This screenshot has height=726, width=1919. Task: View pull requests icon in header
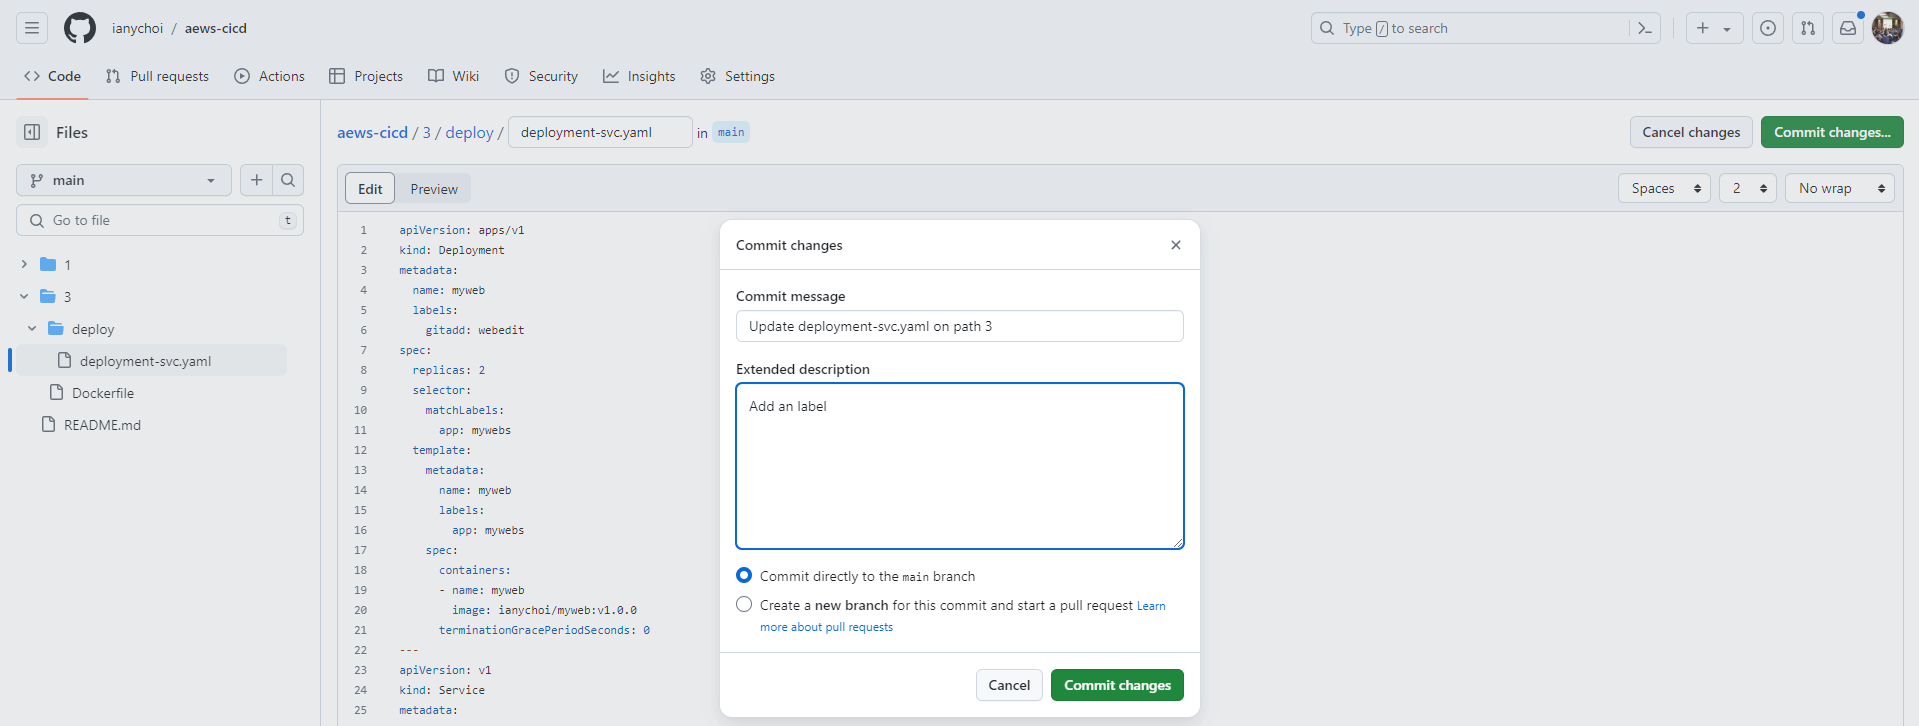point(1808,28)
